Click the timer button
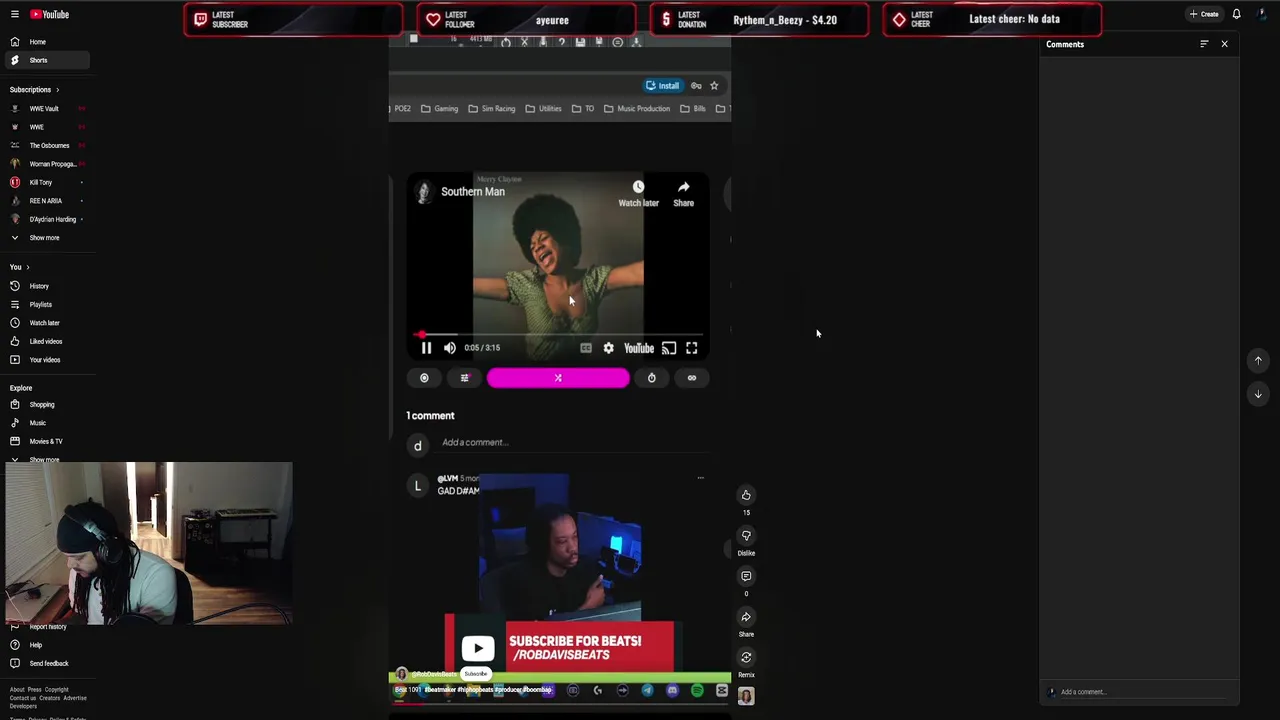 652,378
